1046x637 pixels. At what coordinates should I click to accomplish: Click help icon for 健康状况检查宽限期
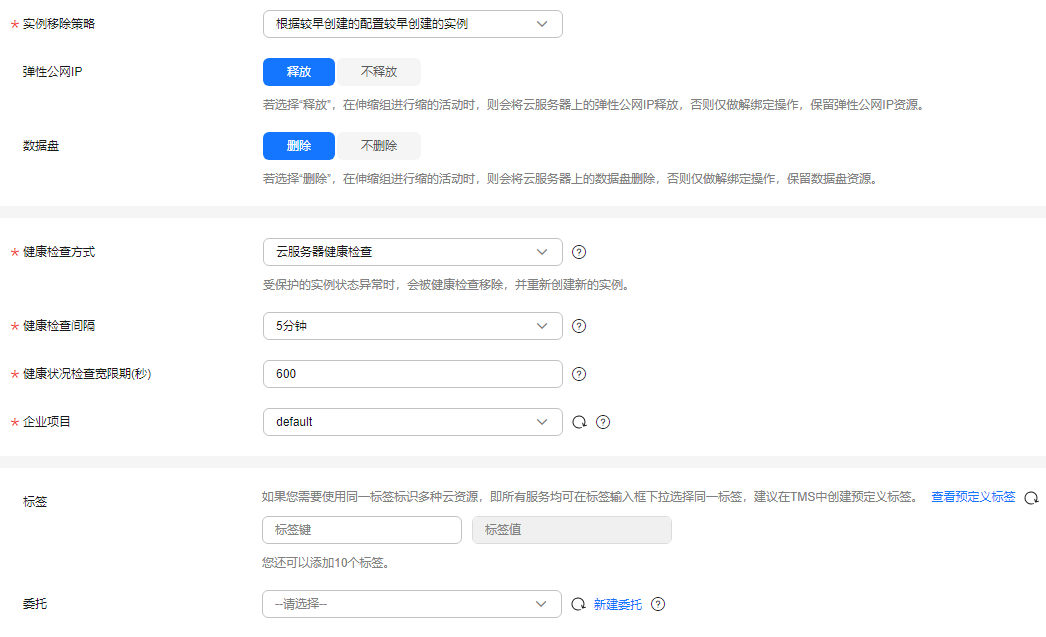[x=579, y=374]
